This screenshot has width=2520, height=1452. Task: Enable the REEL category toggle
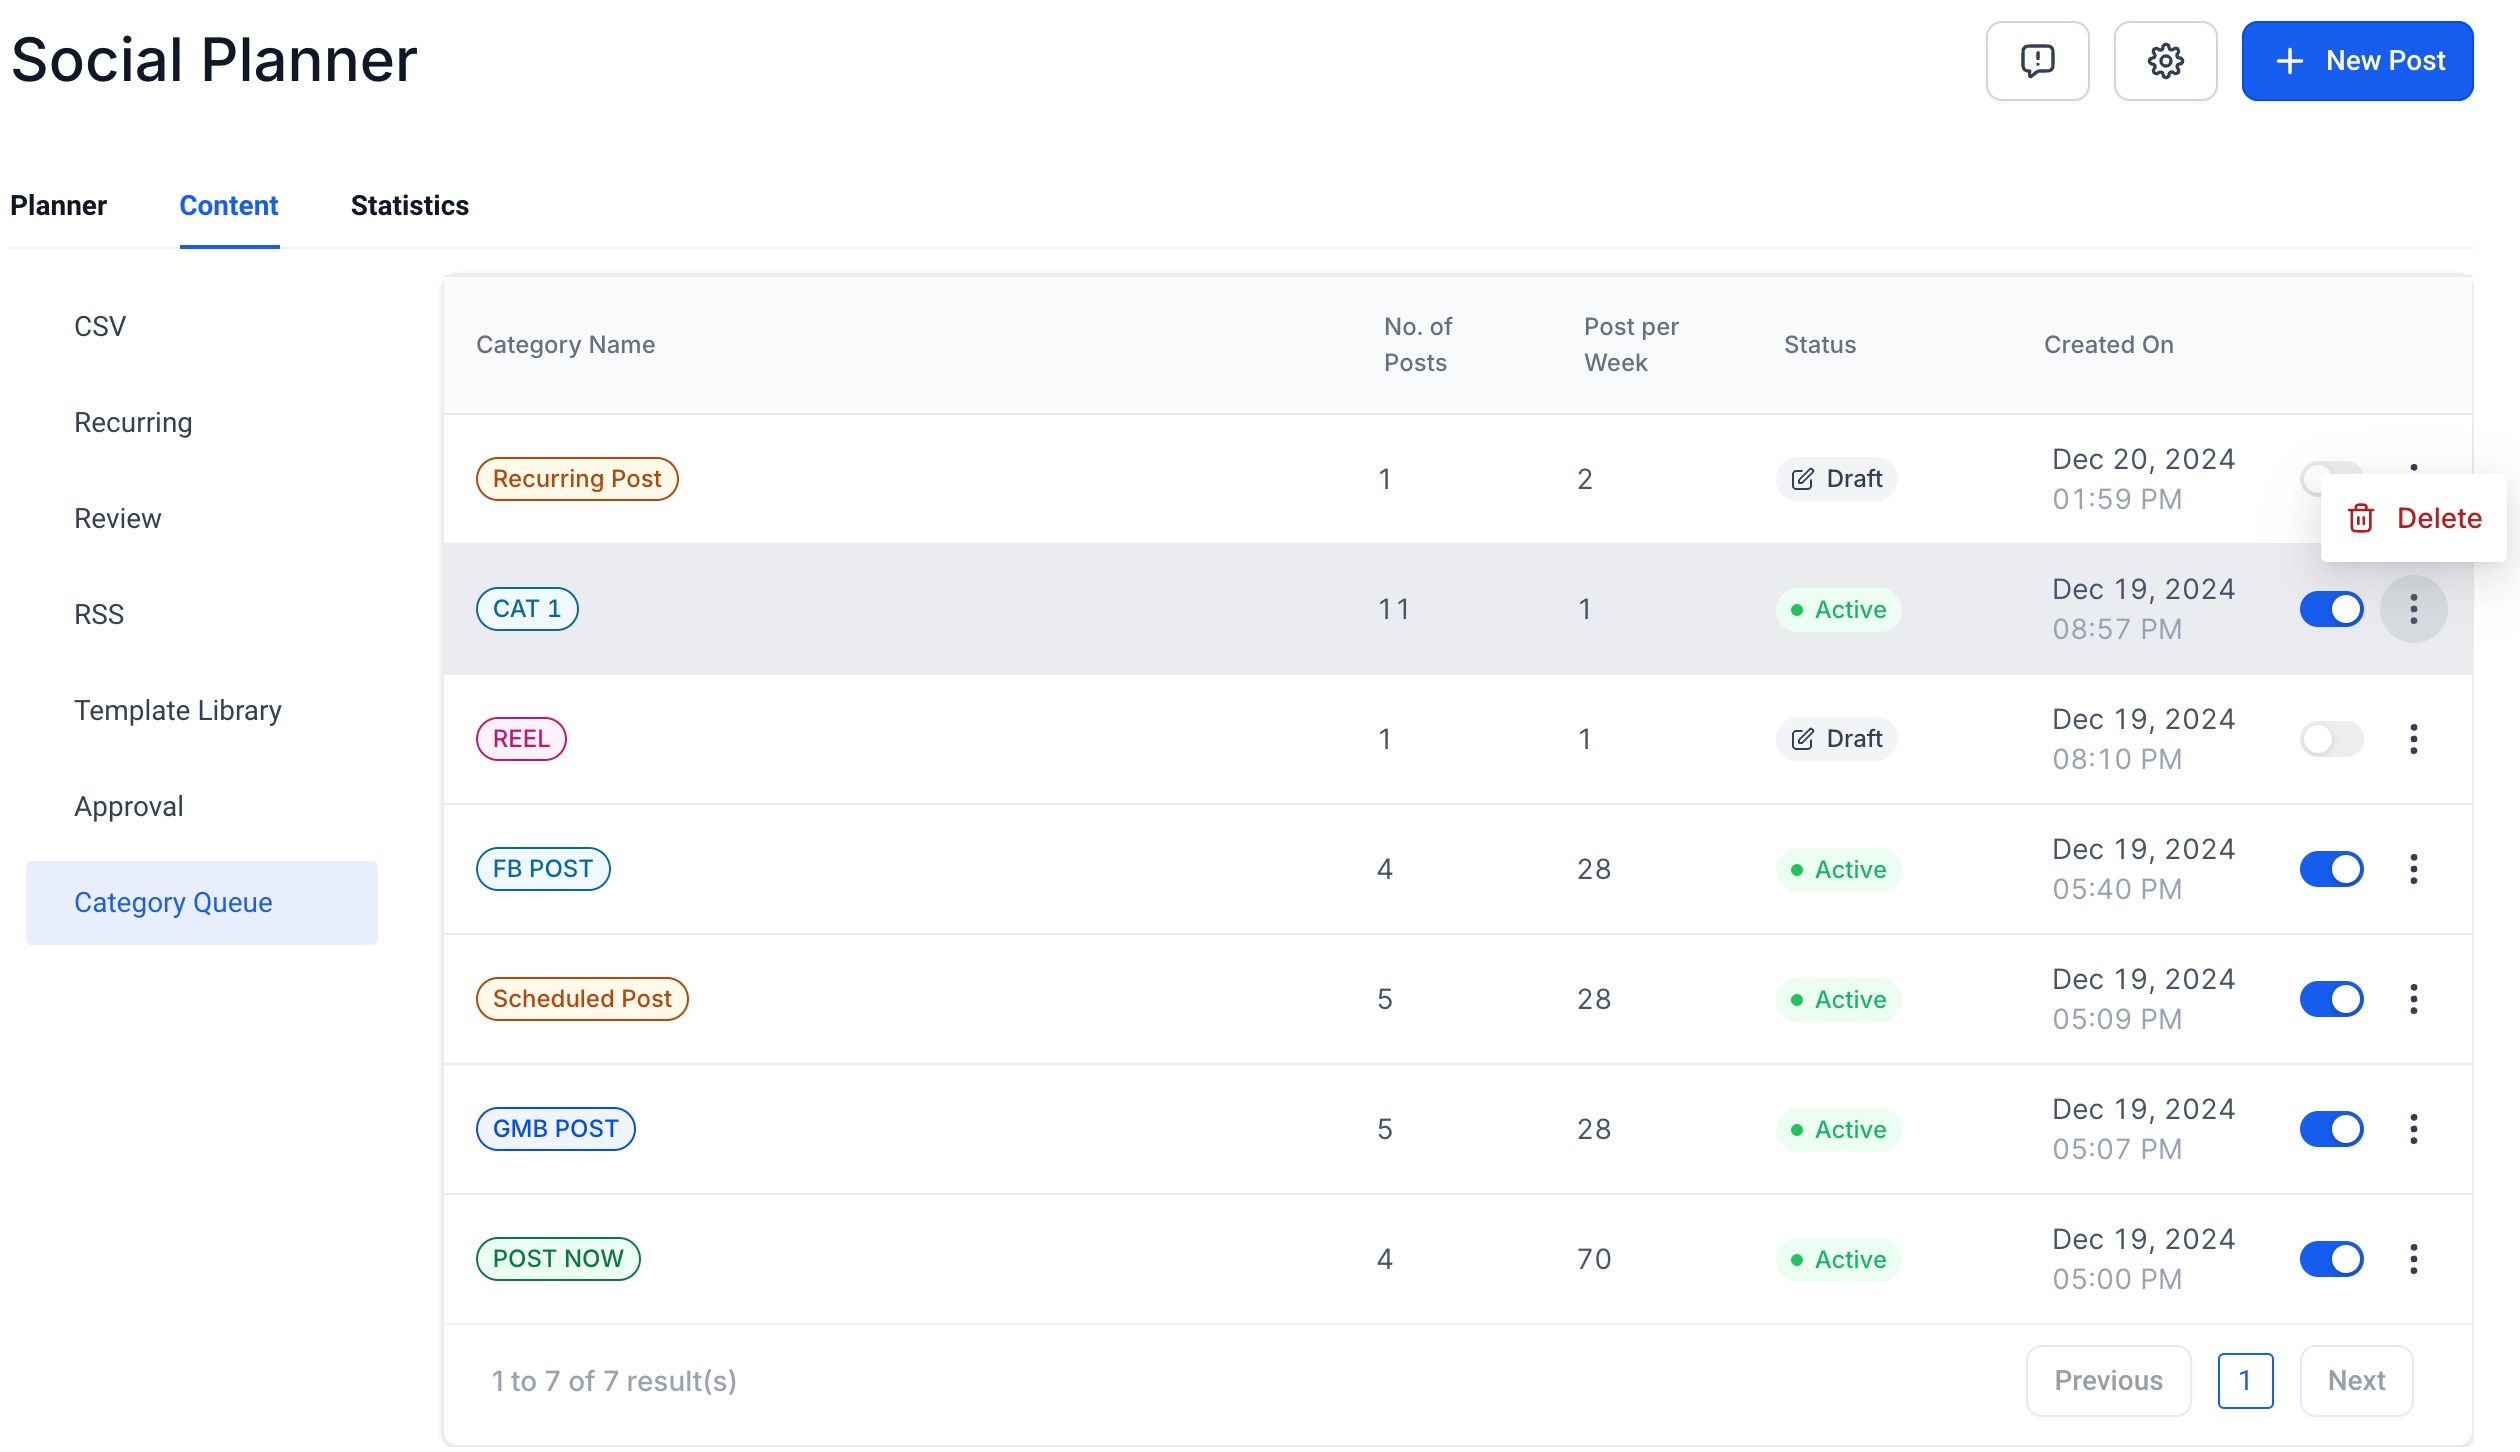point(2330,739)
